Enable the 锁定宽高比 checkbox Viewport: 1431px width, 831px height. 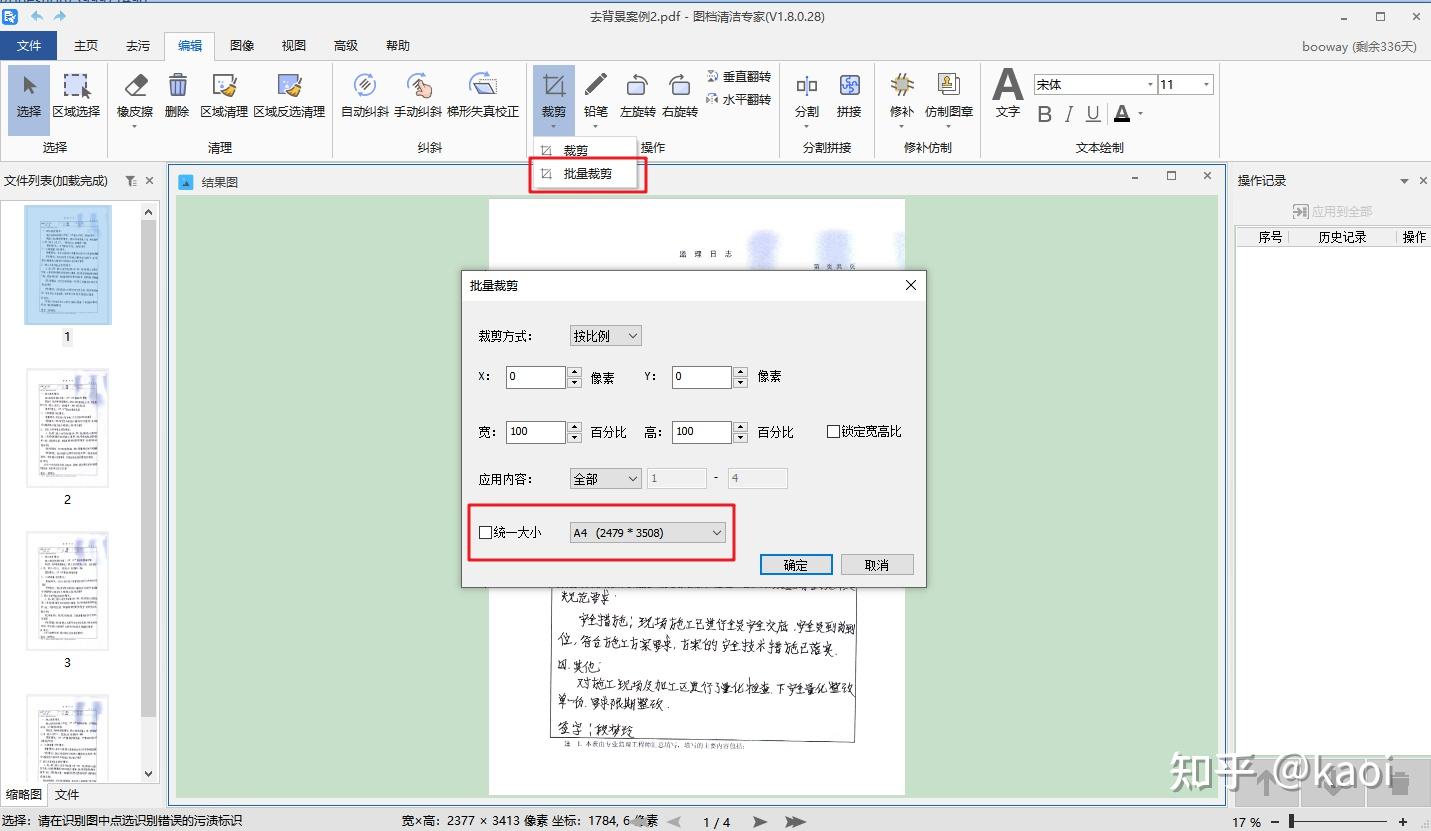point(833,432)
